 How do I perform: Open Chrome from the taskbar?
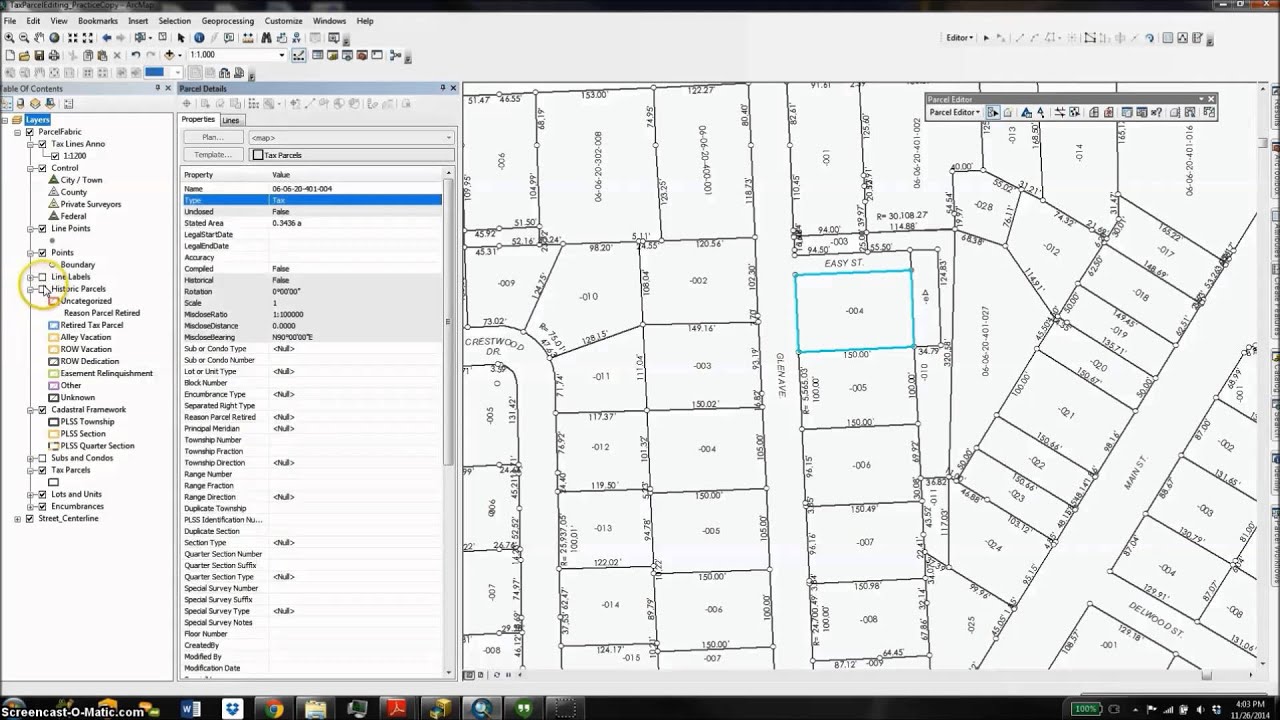[275, 708]
